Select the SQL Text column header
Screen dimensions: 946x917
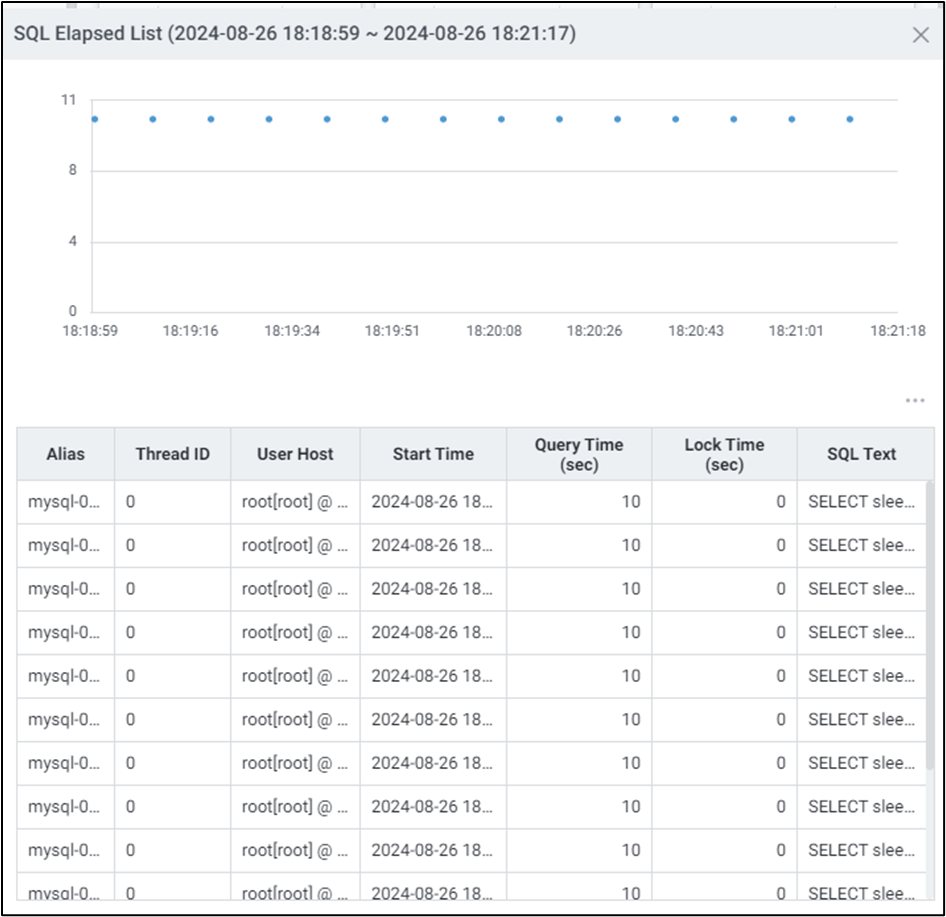click(861, 454)
